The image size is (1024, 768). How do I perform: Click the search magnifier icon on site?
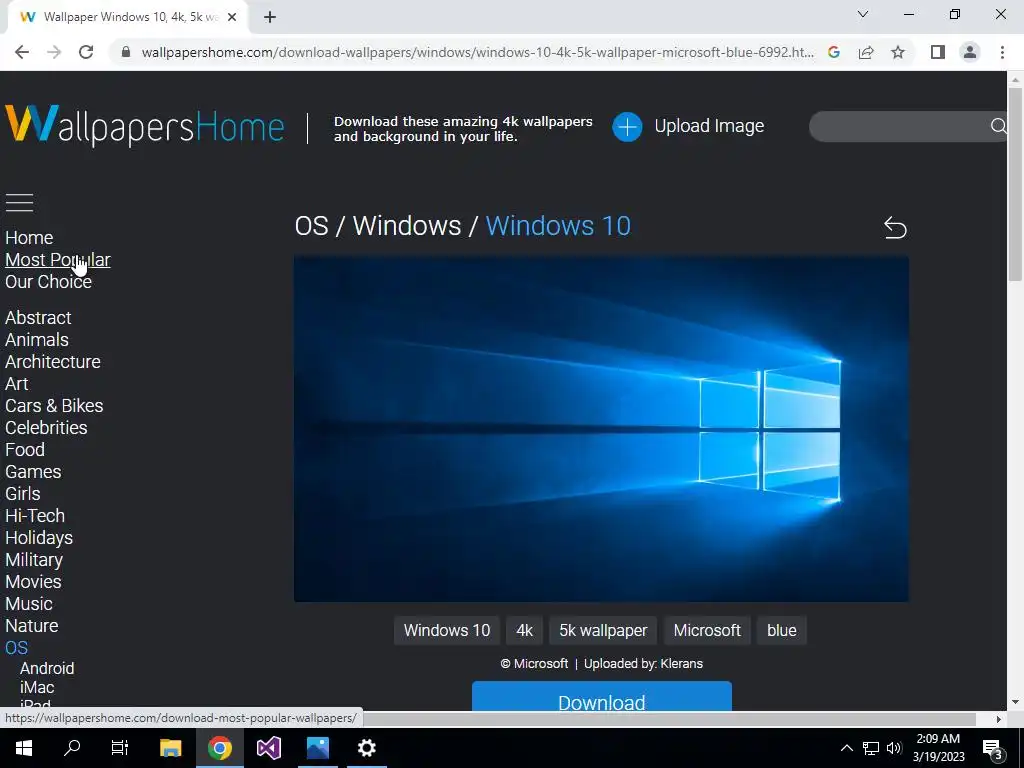click(x=999, y=126)
